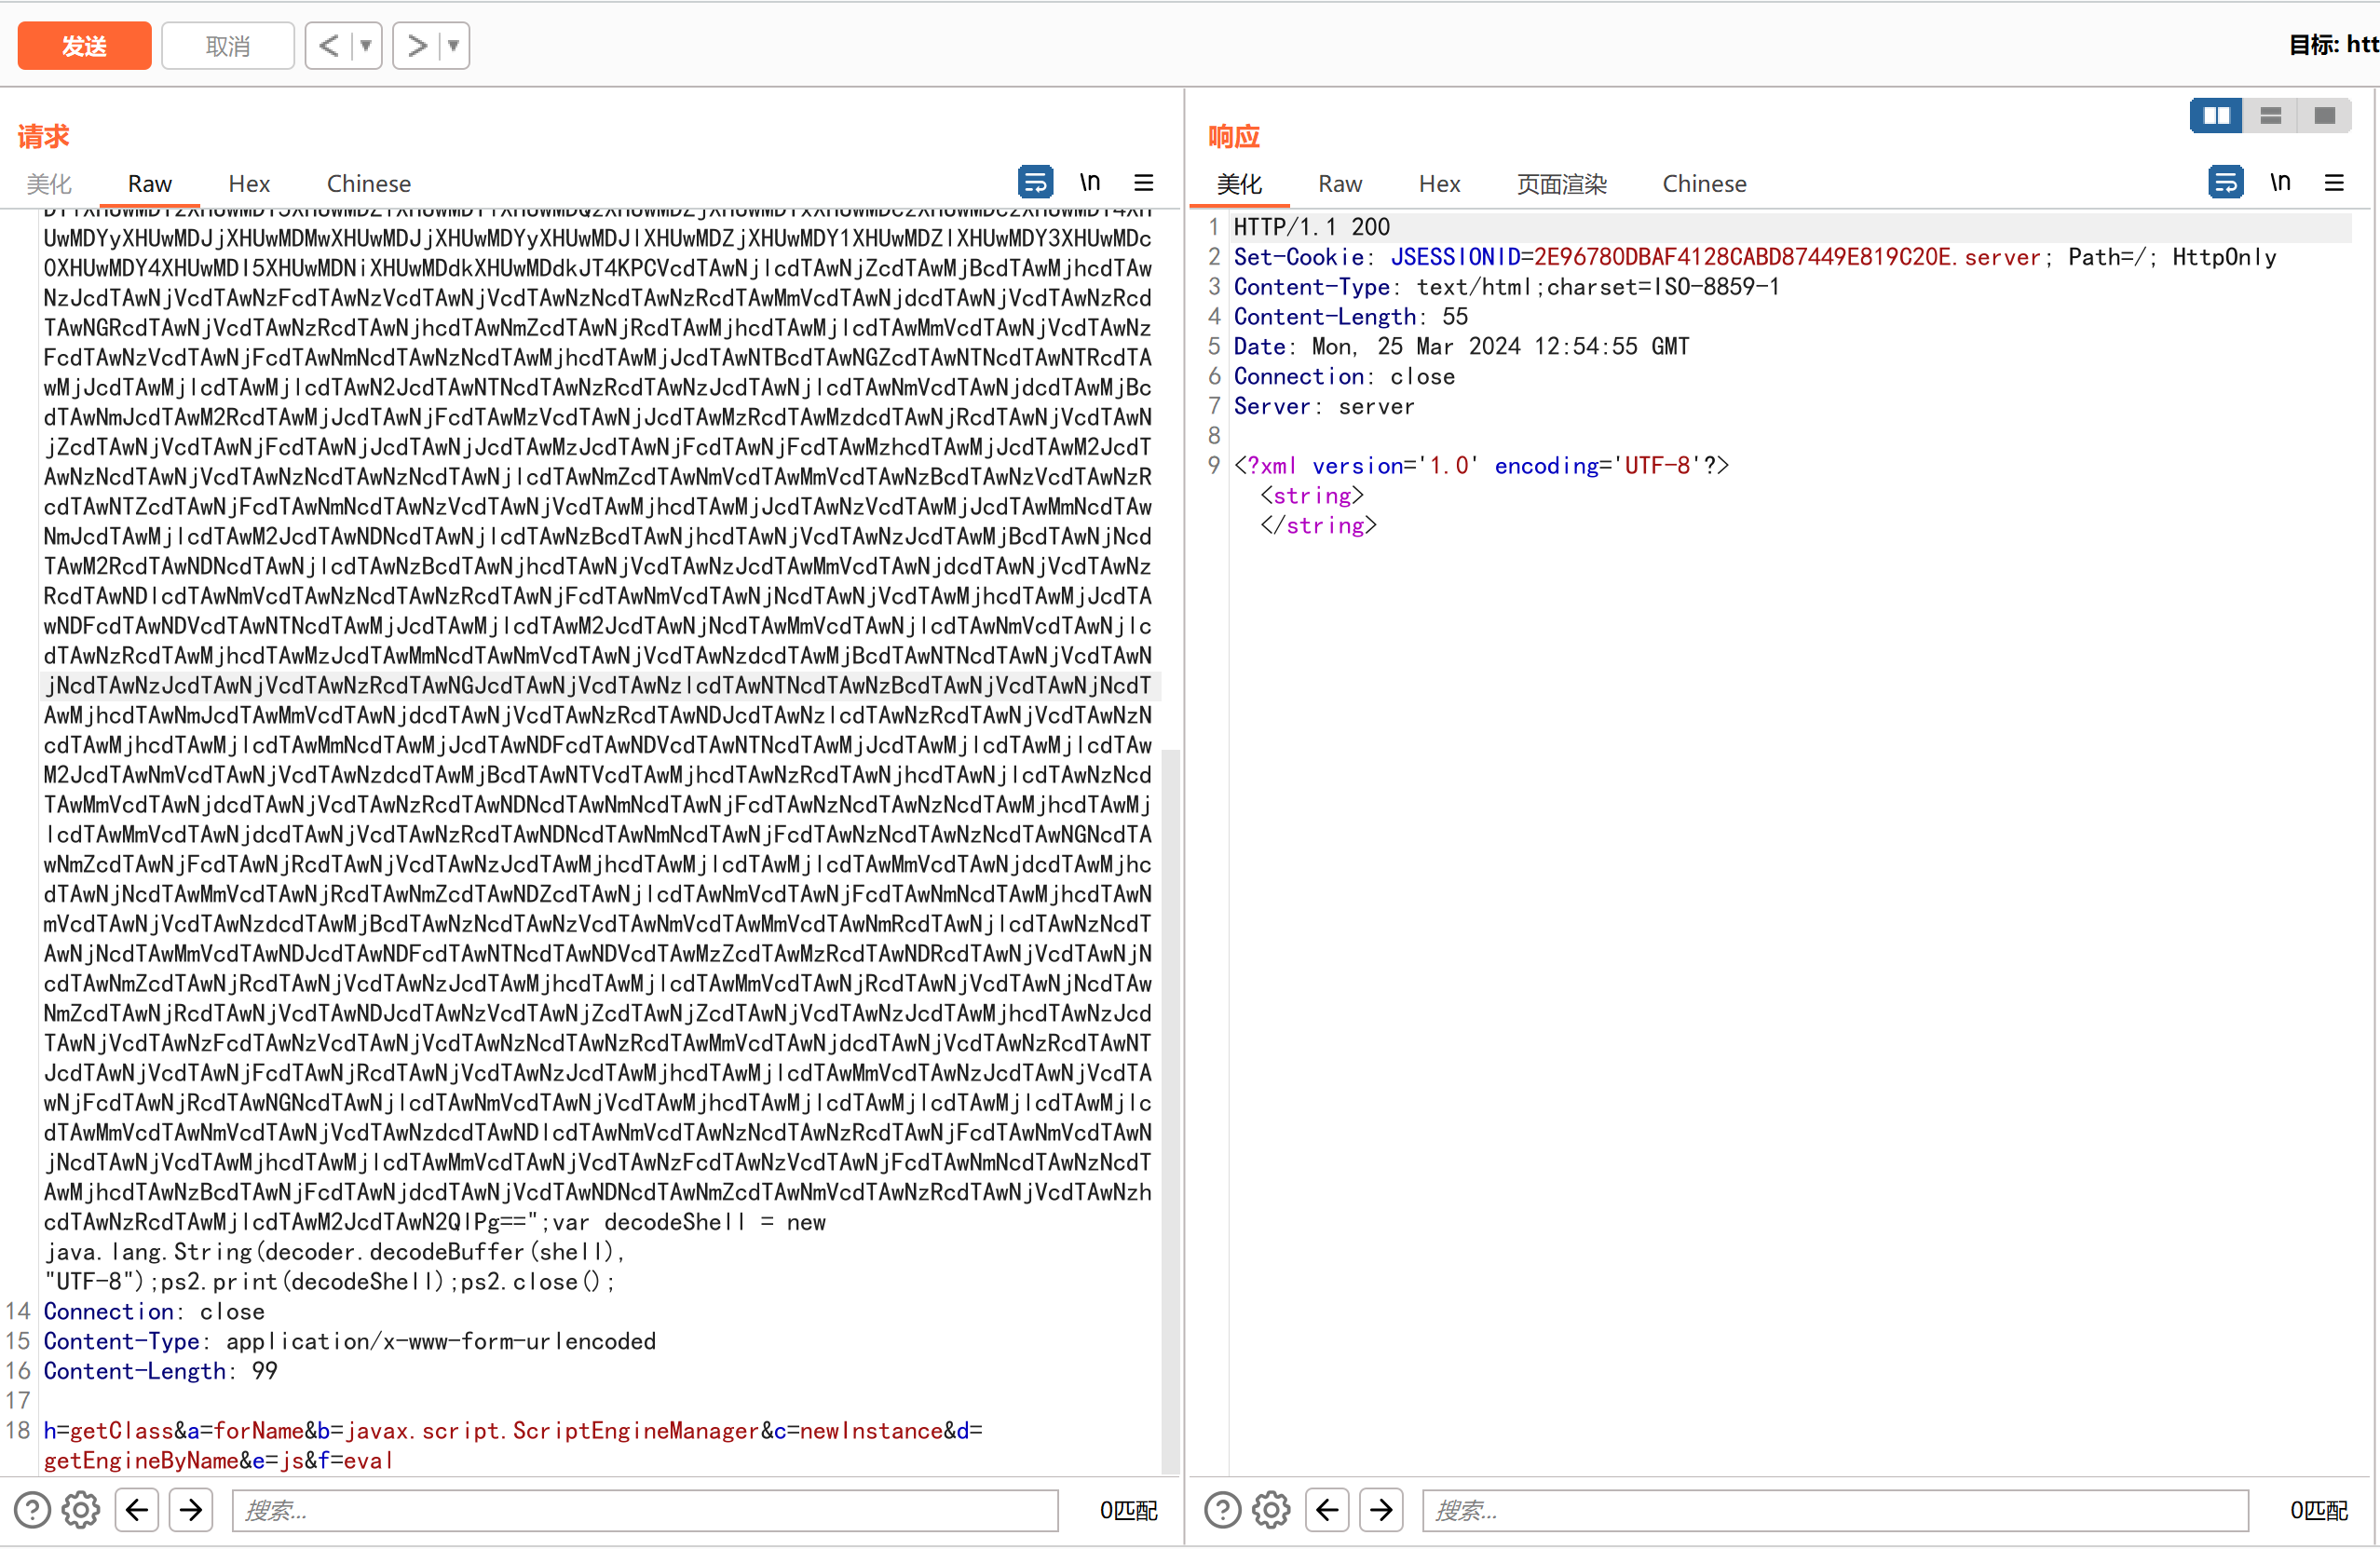Show \n characters in response panel
The height and width of the screenshot is (1549, 2380).
pyautogui.click(x=2279, y=182)
